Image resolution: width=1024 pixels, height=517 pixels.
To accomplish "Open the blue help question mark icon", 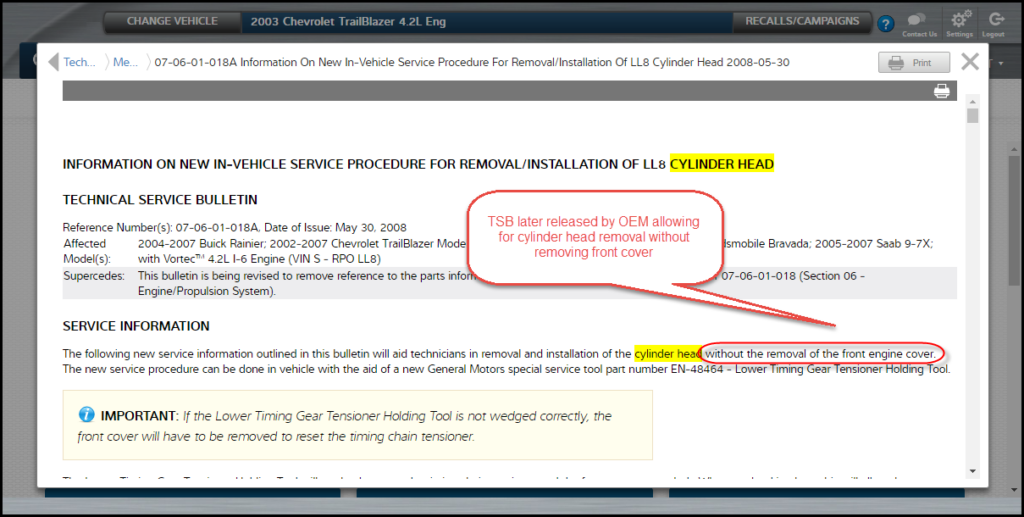I will coord(885,24).
